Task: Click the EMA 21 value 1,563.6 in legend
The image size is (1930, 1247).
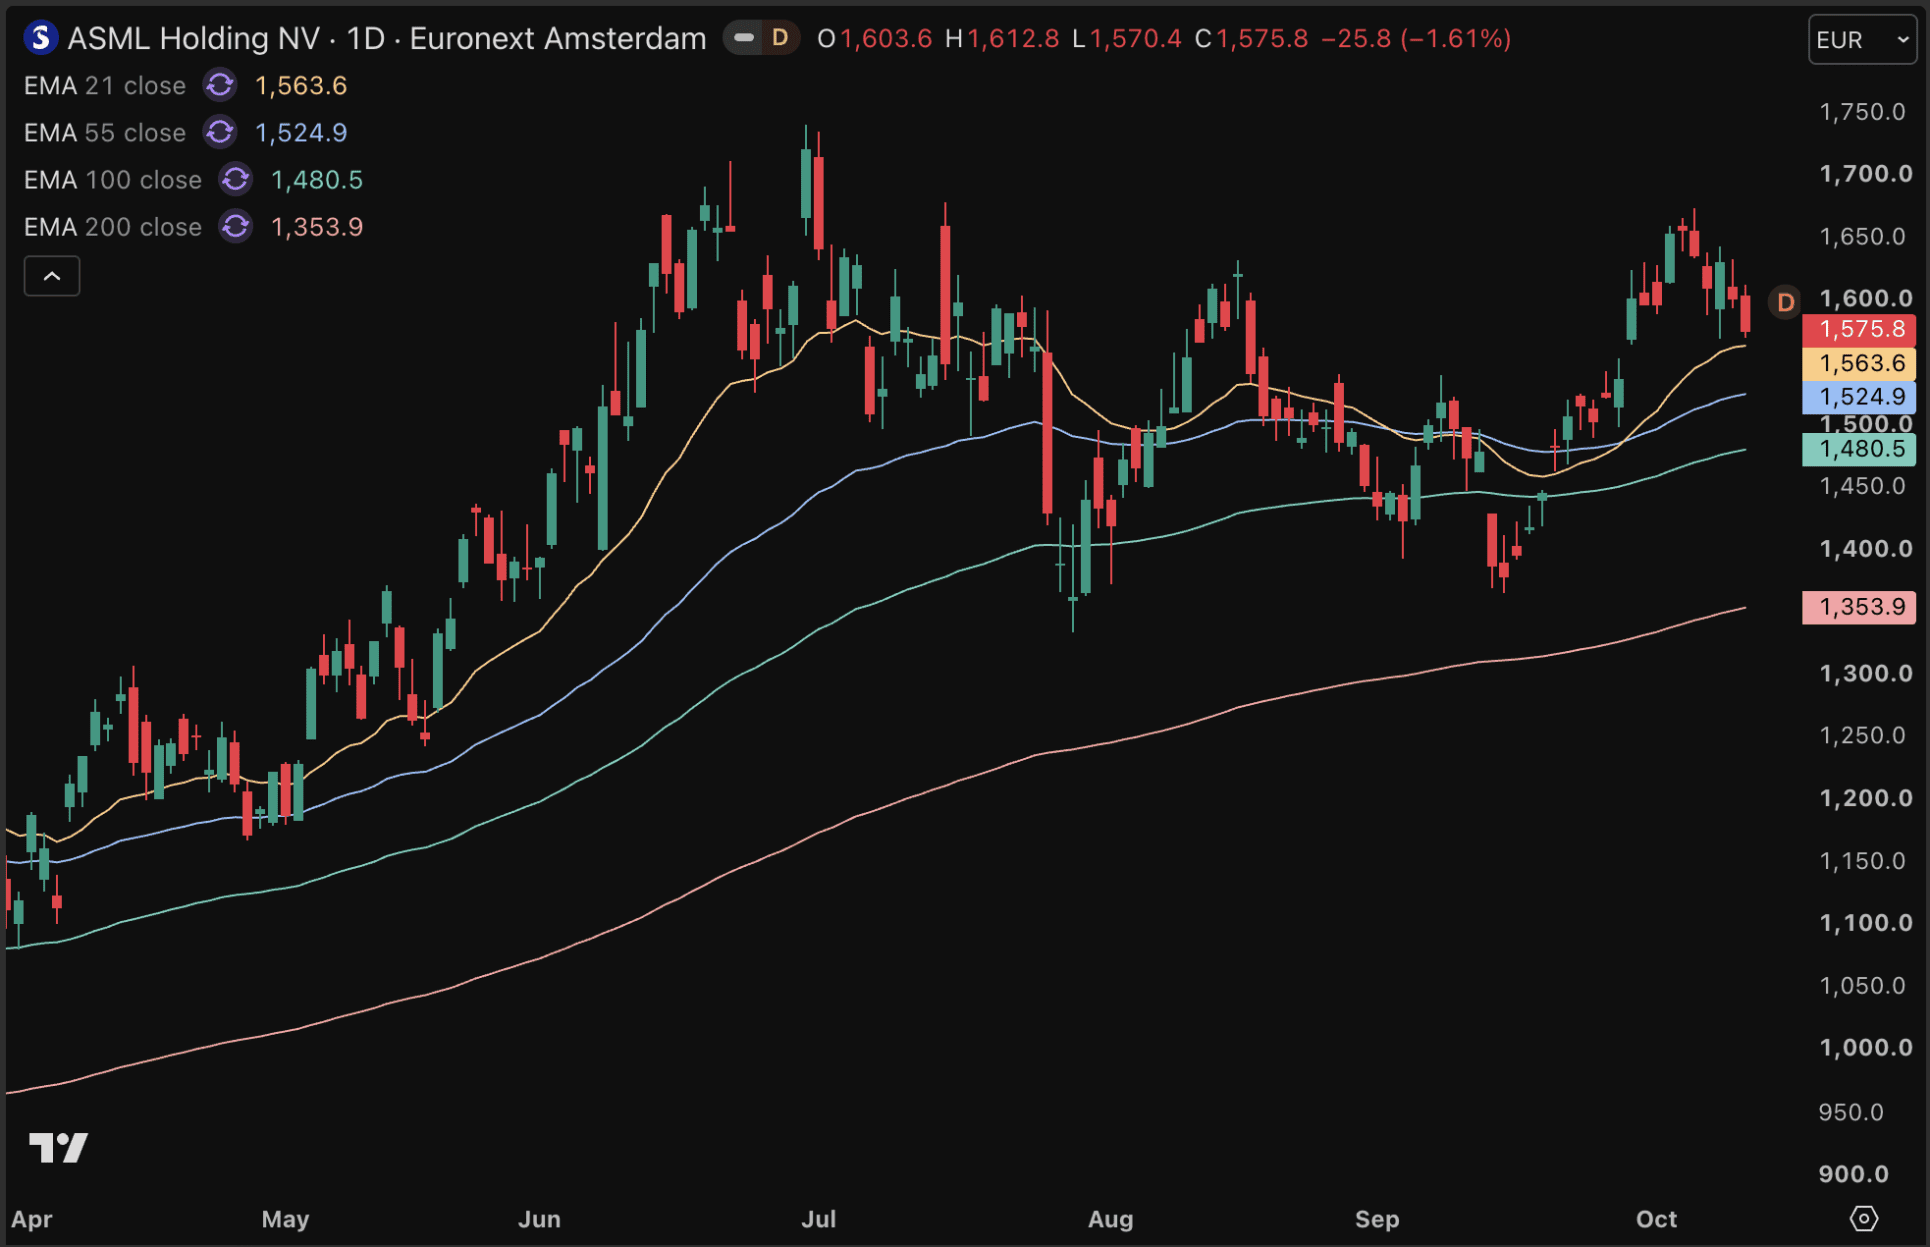Action: pos(301,86)
